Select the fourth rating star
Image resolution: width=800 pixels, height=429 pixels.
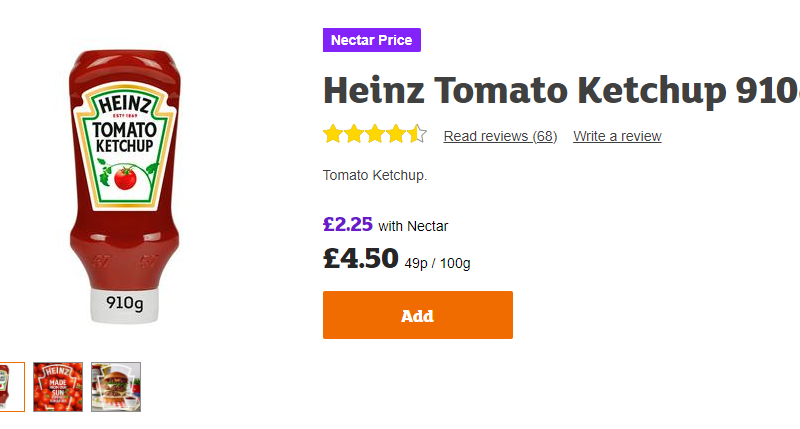[396, 134]
